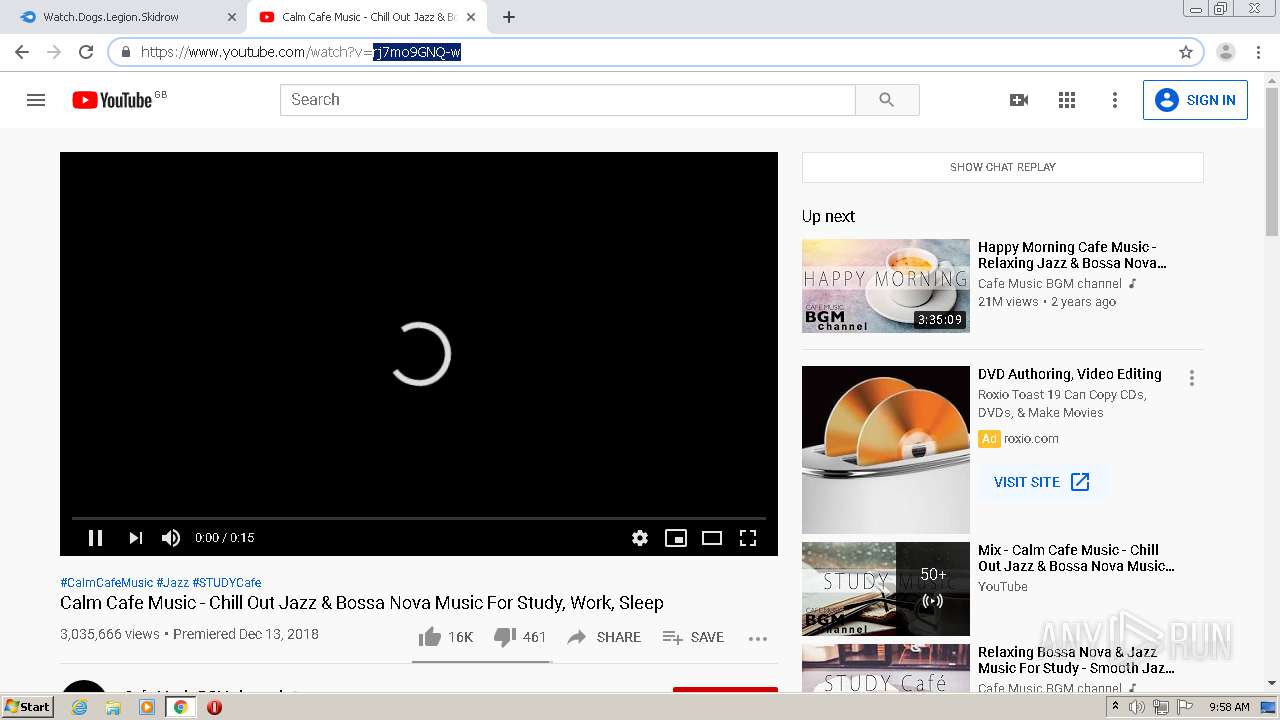Viewport: 1280px width, 720px height.
Task: Click inside the YouTube search field
Action: 567,100
